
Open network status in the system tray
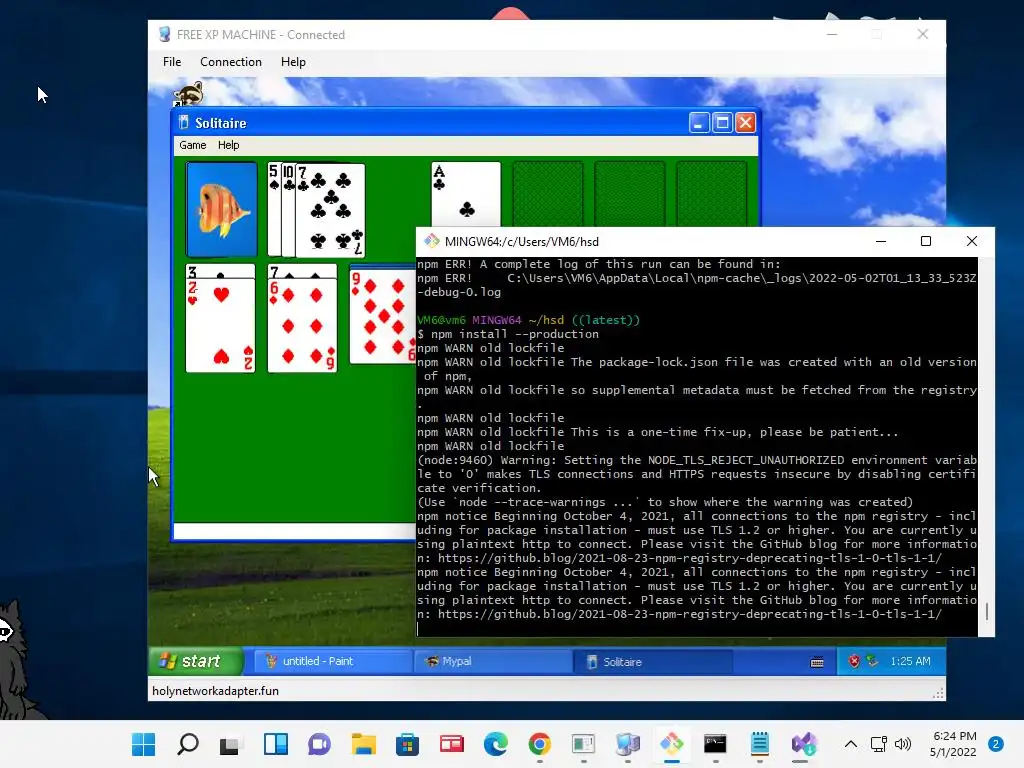879,744
